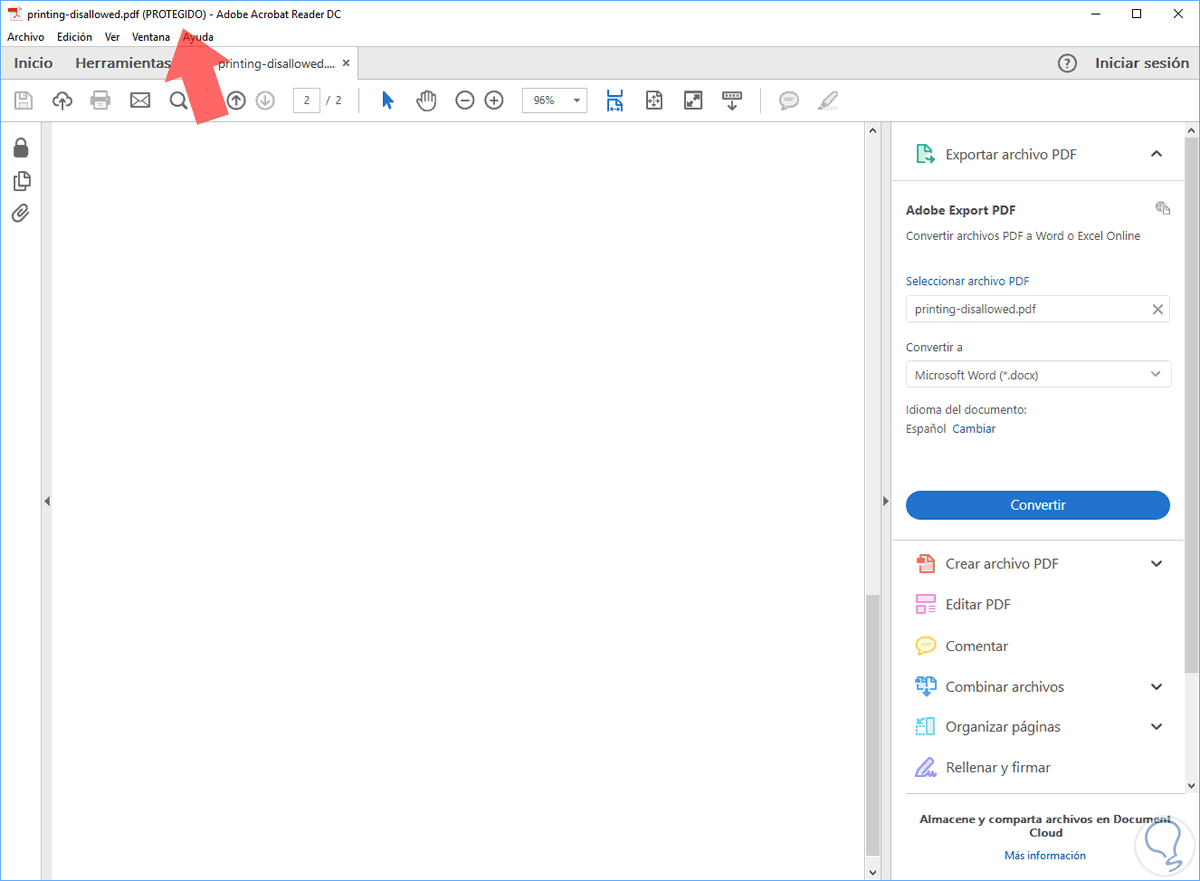The width and height of the screenshot is (1200, 881).
Task: Click the Print file icon
Action: coord(100,101)
